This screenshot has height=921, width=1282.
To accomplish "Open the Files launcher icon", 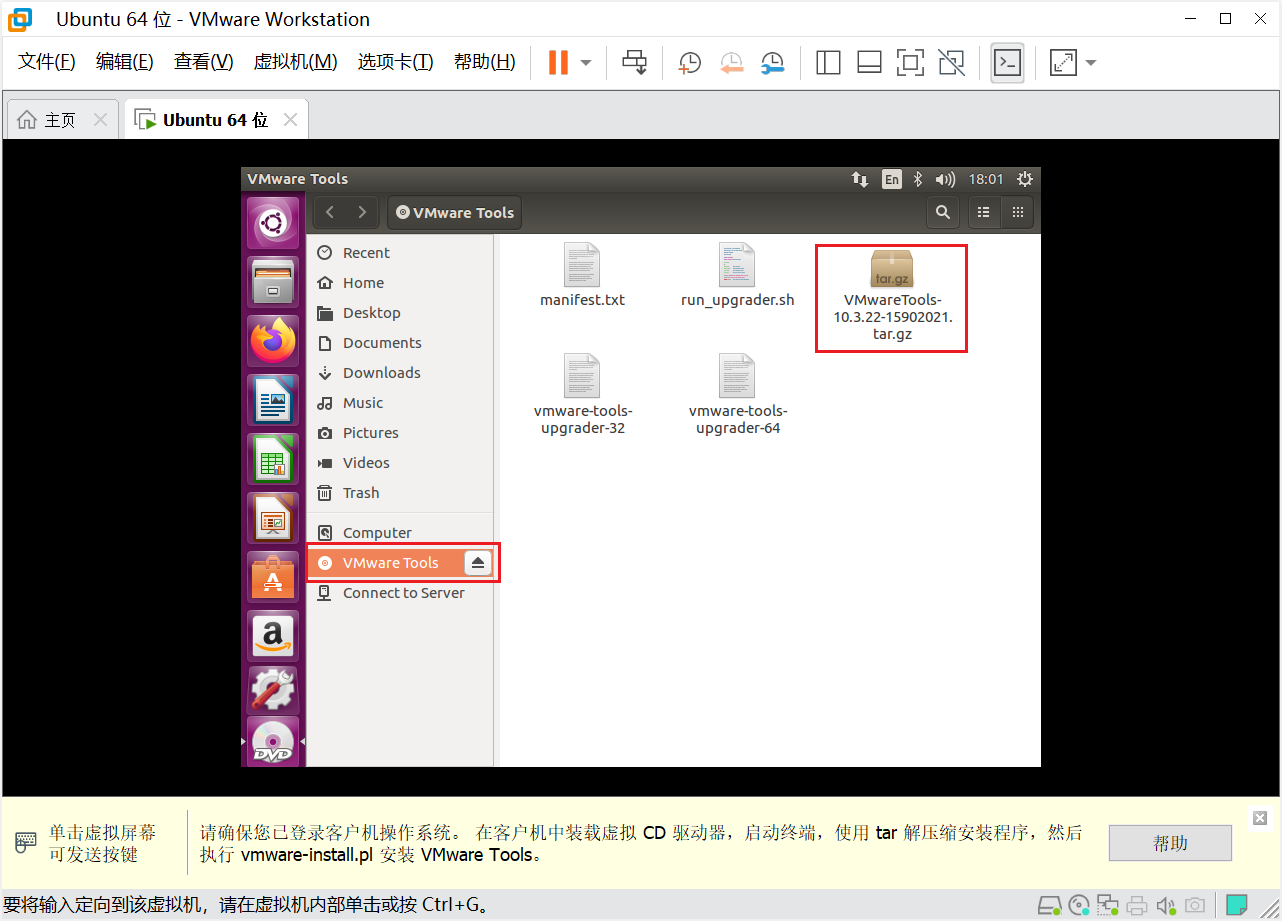I will 273,282.
